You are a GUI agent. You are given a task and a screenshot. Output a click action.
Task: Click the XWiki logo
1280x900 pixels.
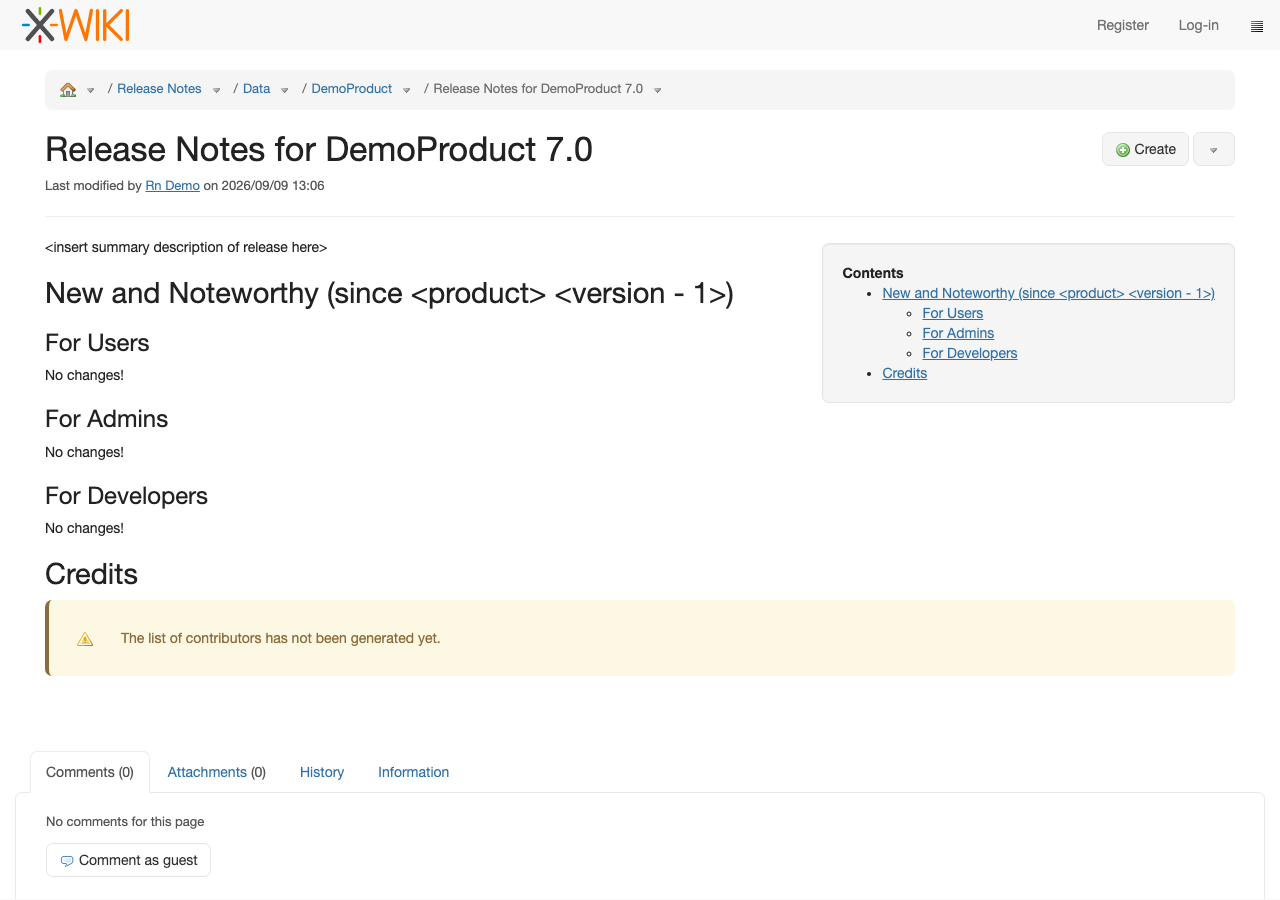[76, 25]
